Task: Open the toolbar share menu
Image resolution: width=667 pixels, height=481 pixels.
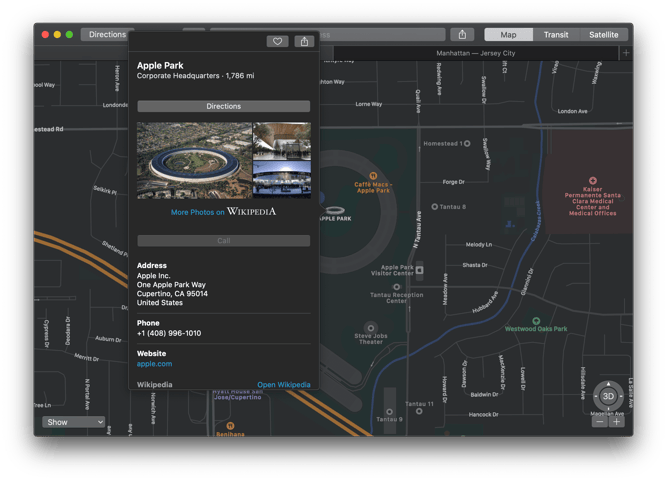Action: pos(462,34)
